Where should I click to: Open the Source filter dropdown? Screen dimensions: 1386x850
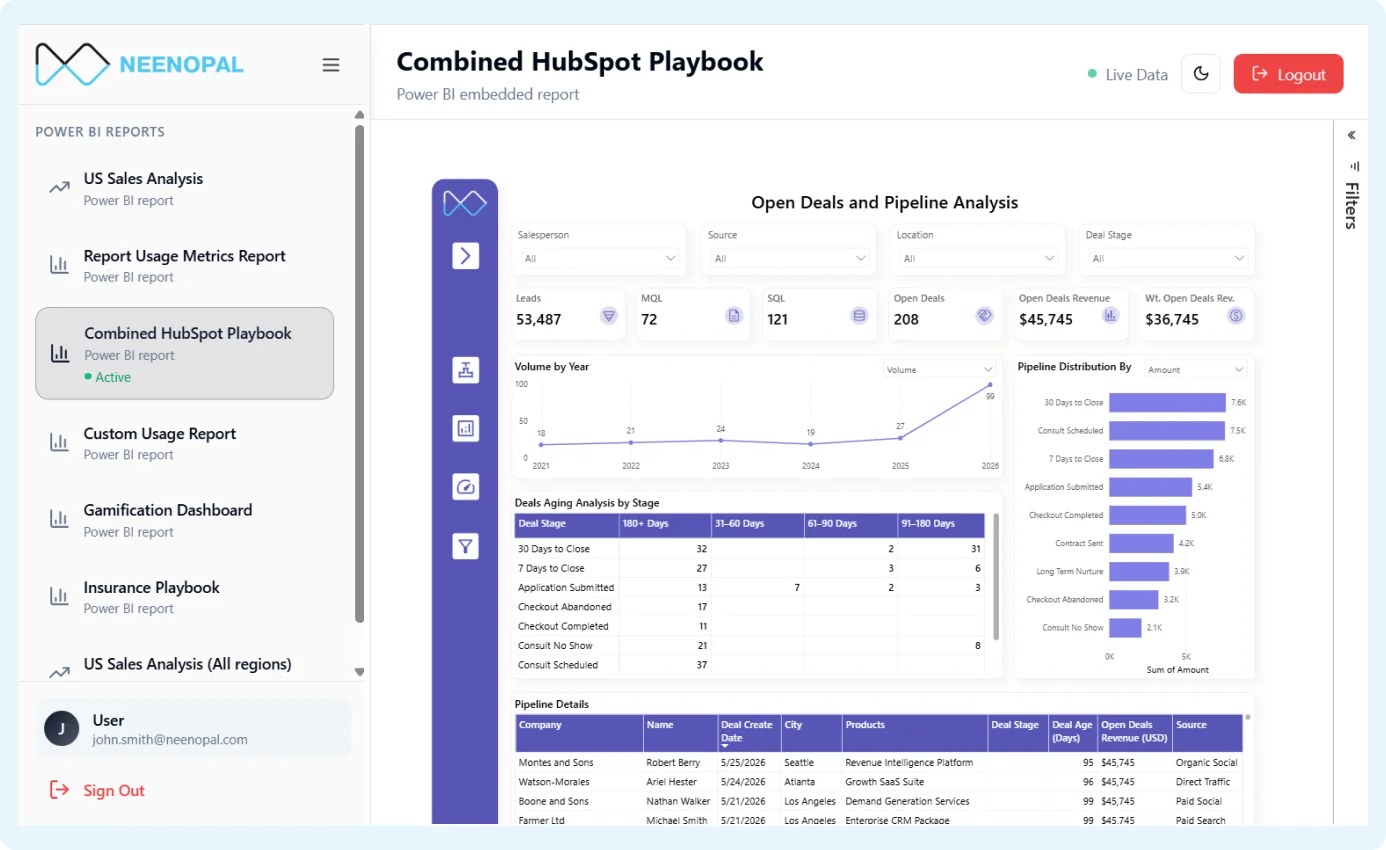(789, 258)
